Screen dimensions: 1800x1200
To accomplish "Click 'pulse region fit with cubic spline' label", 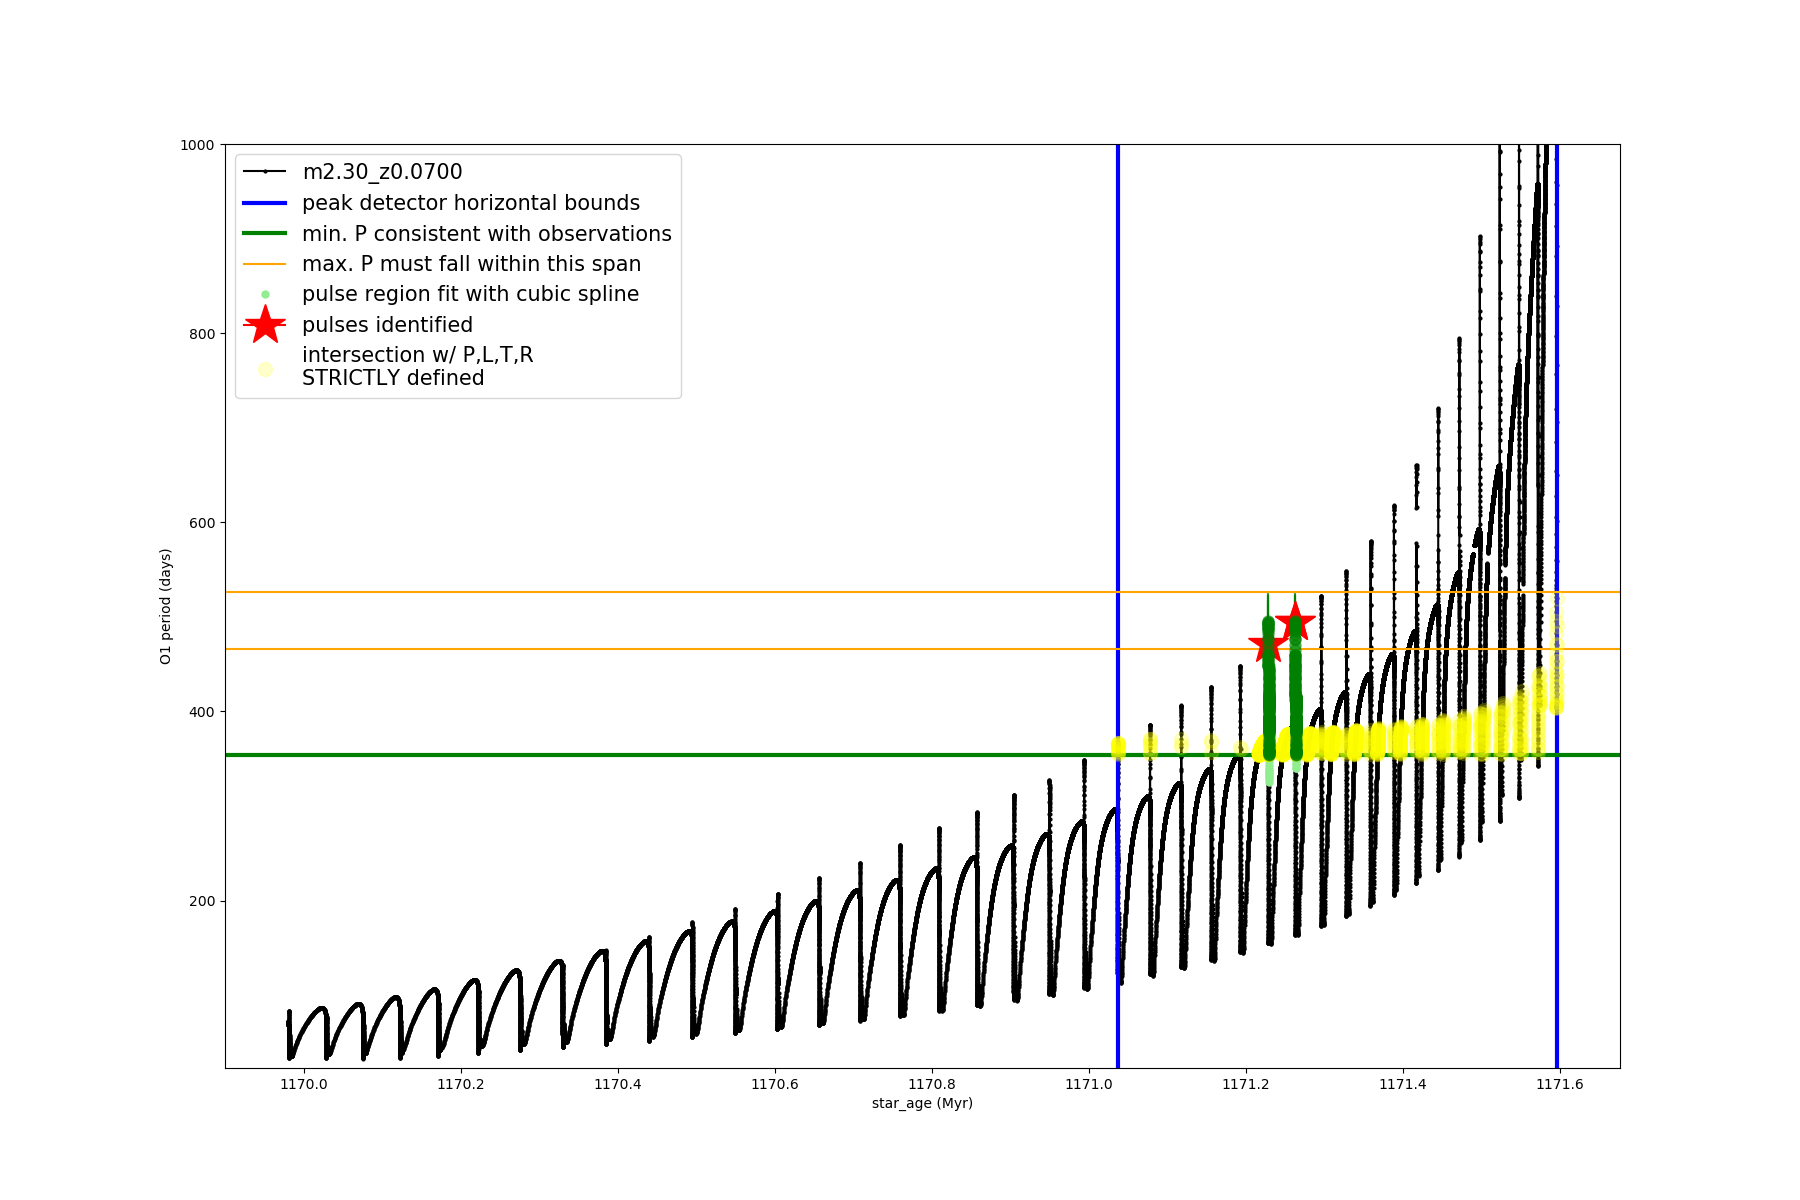I will click(470, 294).
